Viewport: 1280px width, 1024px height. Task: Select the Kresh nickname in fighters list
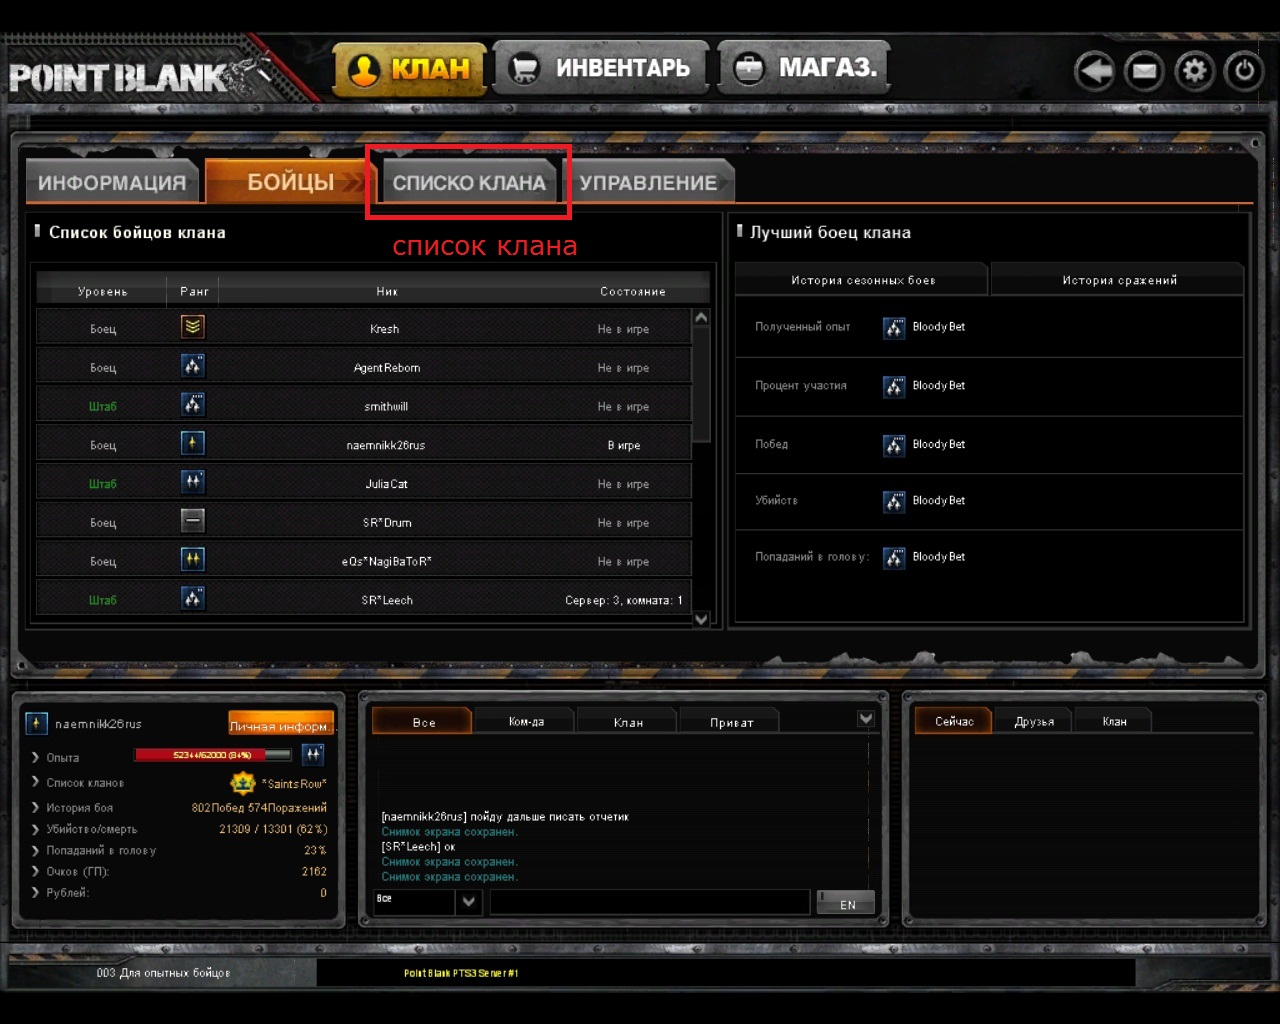click(x=384, y=329)
